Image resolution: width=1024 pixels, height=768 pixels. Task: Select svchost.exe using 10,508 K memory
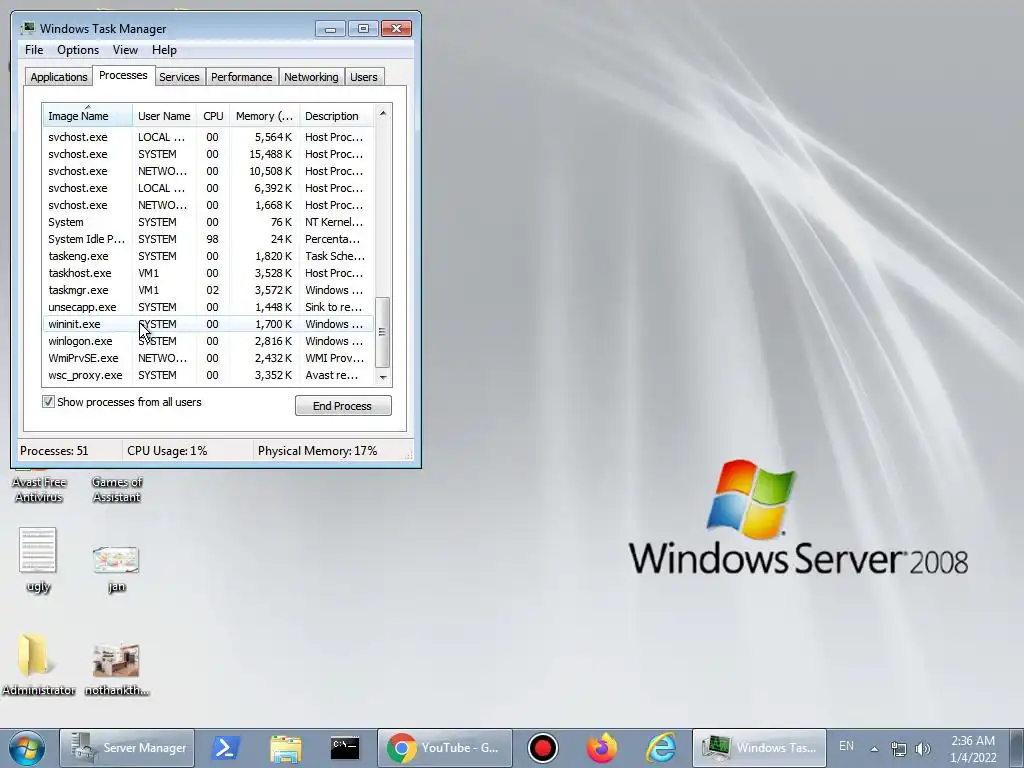tap(208, 171)
